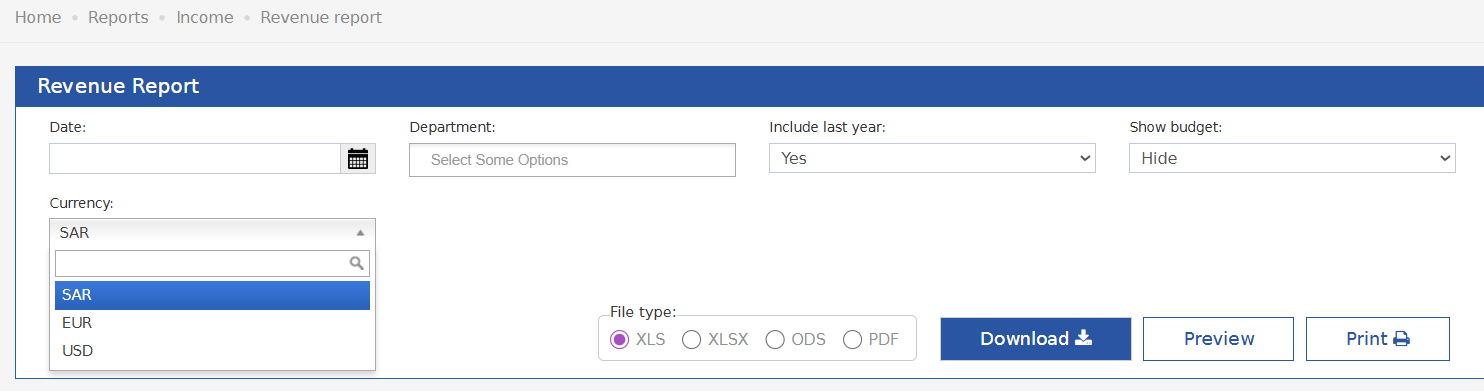Image resolution: width=1484 pixels, height=391 pixels.
Task: Select SAR in the currency list
Action: [x=212, y=295]
